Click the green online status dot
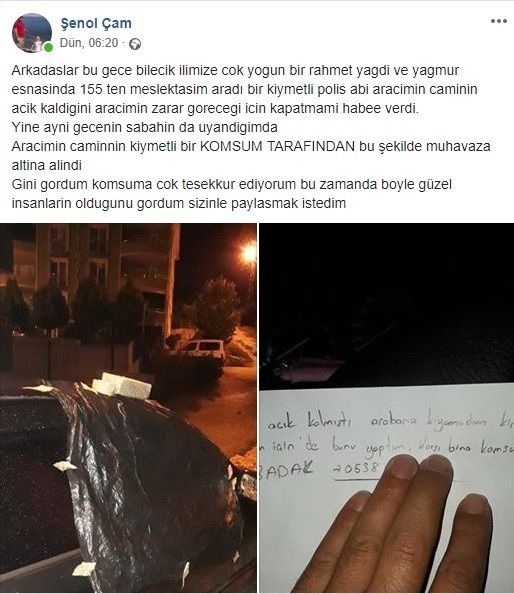 (x=48, y=47)
